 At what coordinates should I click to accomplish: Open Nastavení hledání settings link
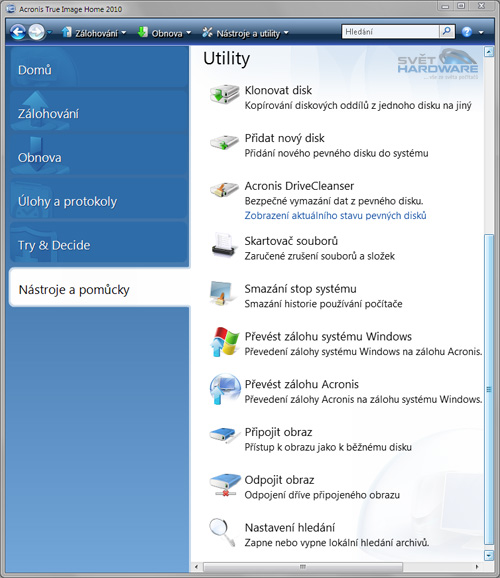pyautogui.click(x=290, y=527)
